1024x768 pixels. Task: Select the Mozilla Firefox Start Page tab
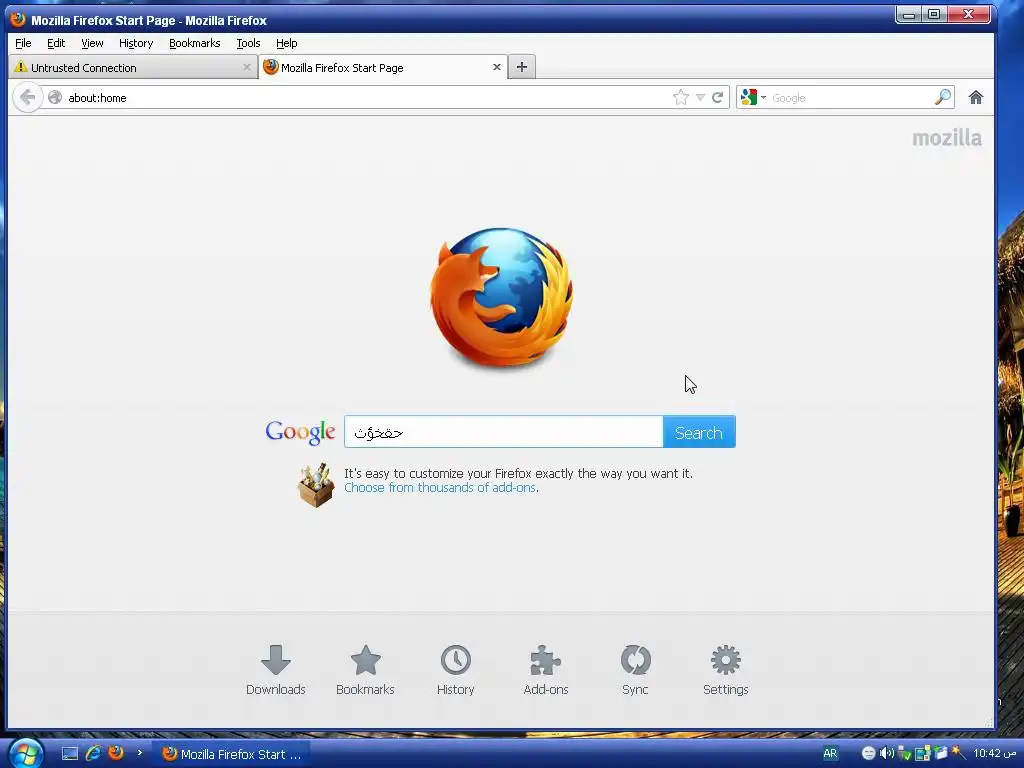383,67
